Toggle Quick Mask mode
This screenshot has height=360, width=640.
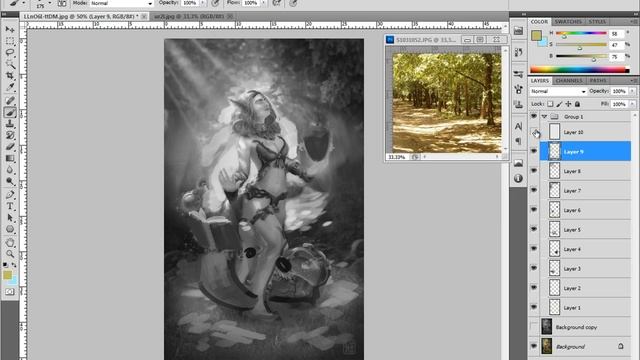[x=10, y=292]
